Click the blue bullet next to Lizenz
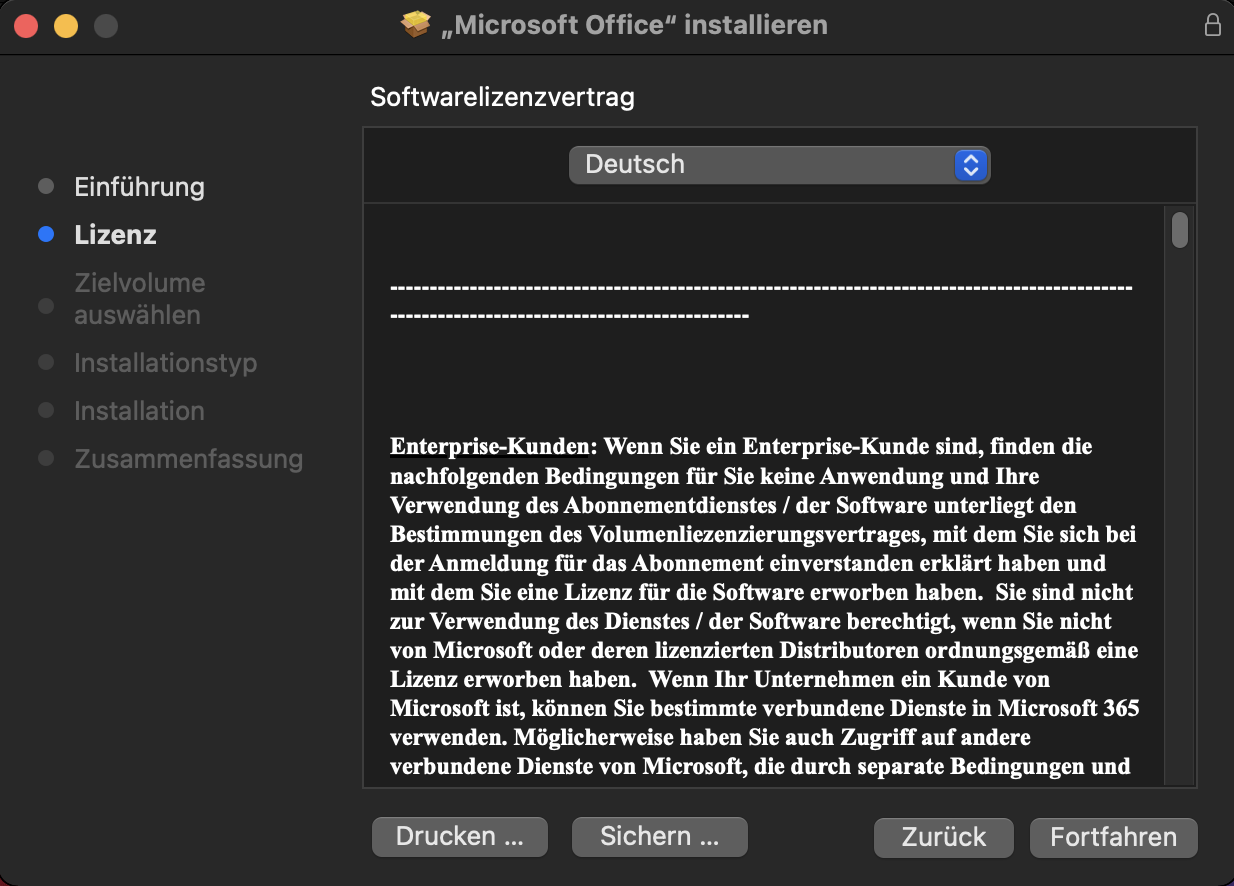This screenshot has width=1234, height=886. tap(45, 235)
